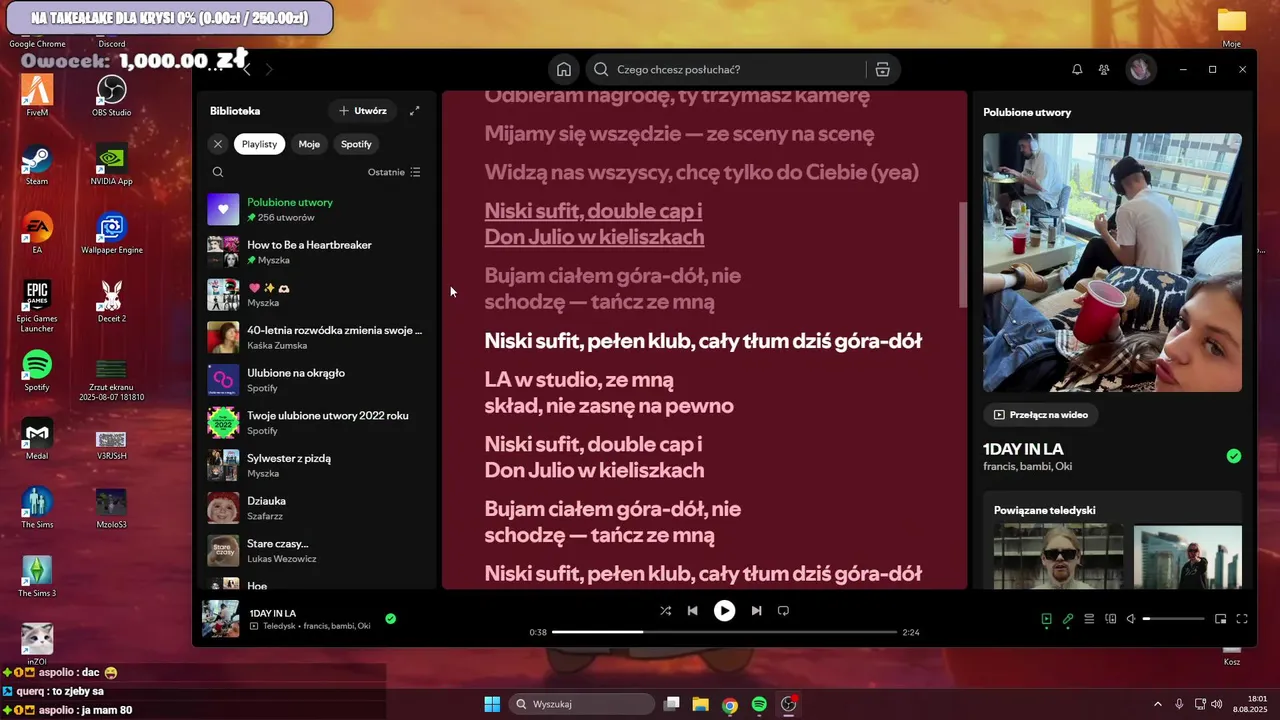Play the current song
The height and width of the screenshot is (720, 1280).
(x=724, y=610)
